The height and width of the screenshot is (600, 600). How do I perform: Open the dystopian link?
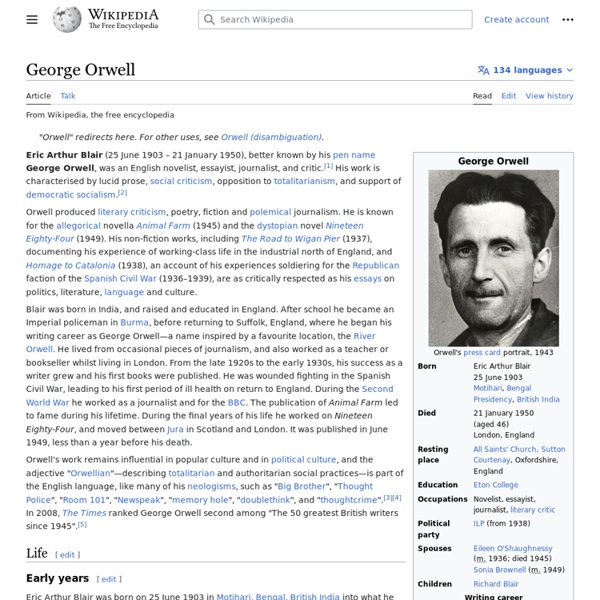click(277, 226)
